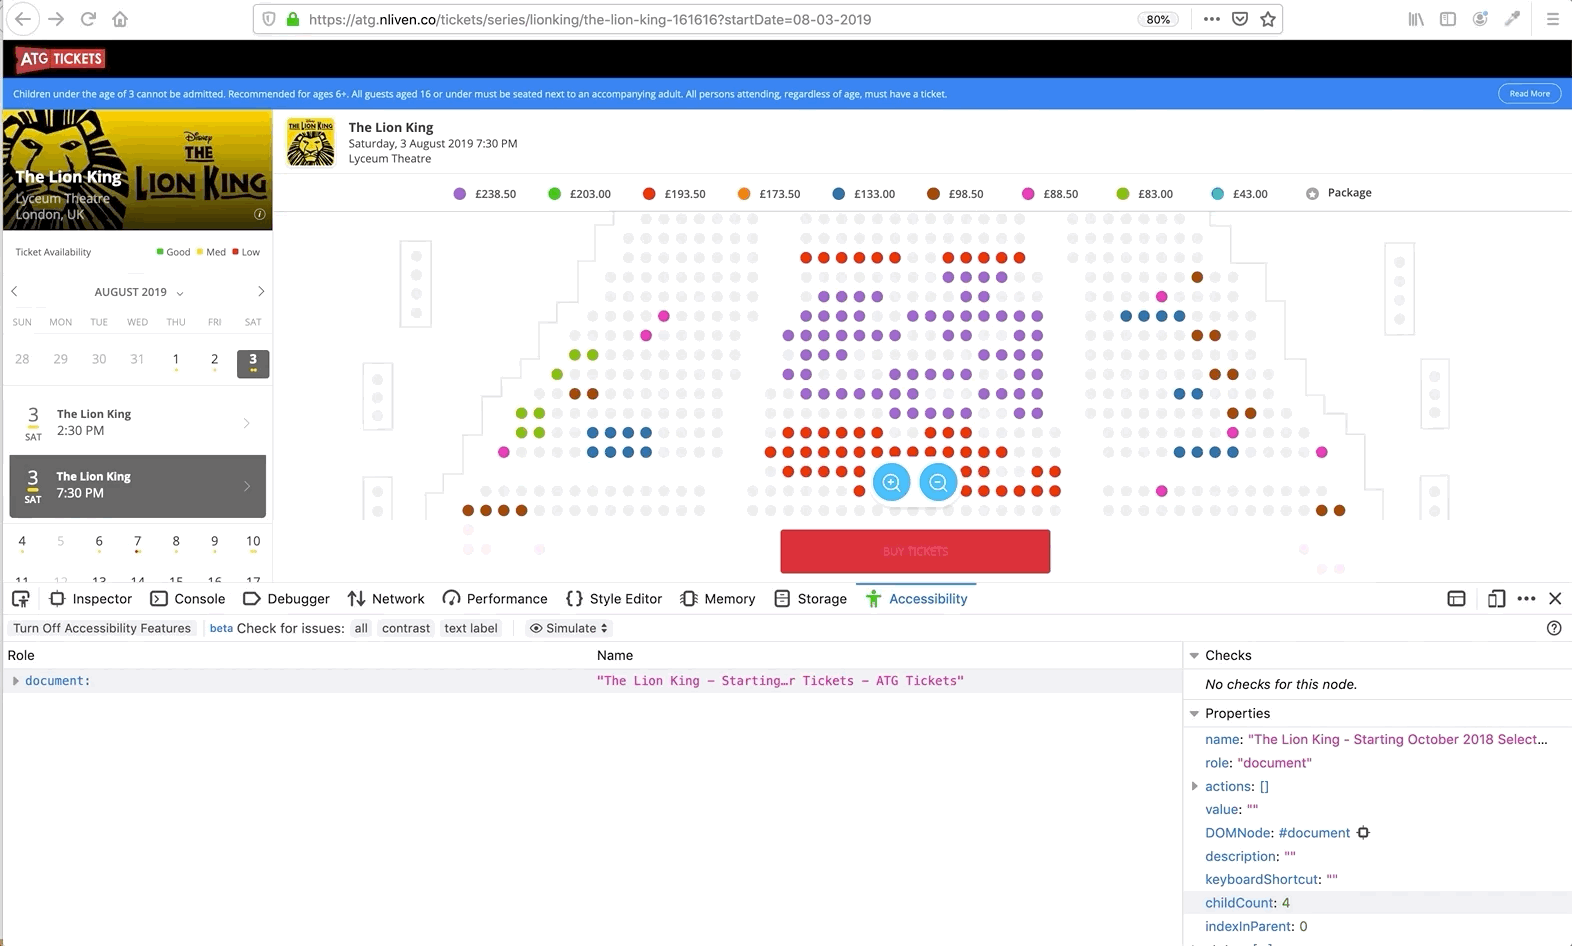This screenshot has height=946, width=1572.
Task: Click Read More on the notice banner
Action: point(1529,94)
